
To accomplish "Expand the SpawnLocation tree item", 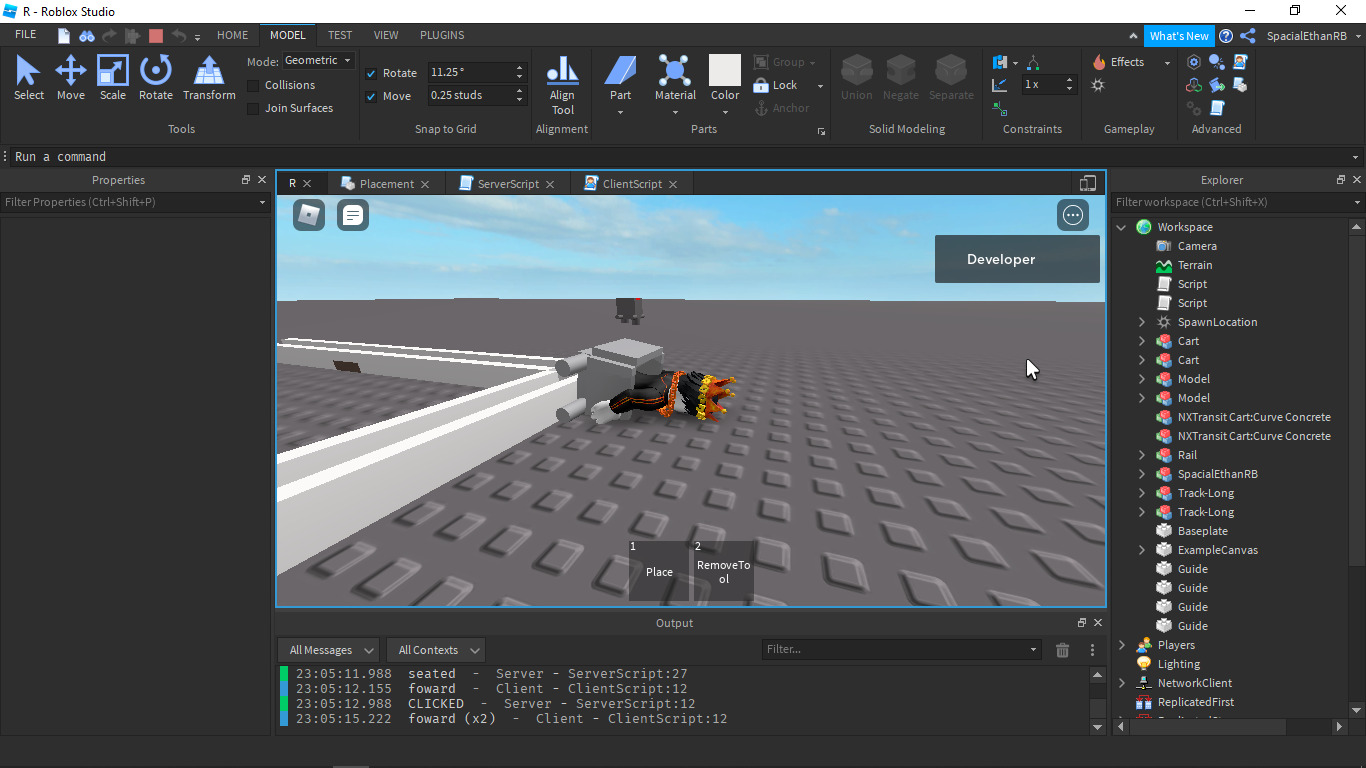I will (1141, 321).
